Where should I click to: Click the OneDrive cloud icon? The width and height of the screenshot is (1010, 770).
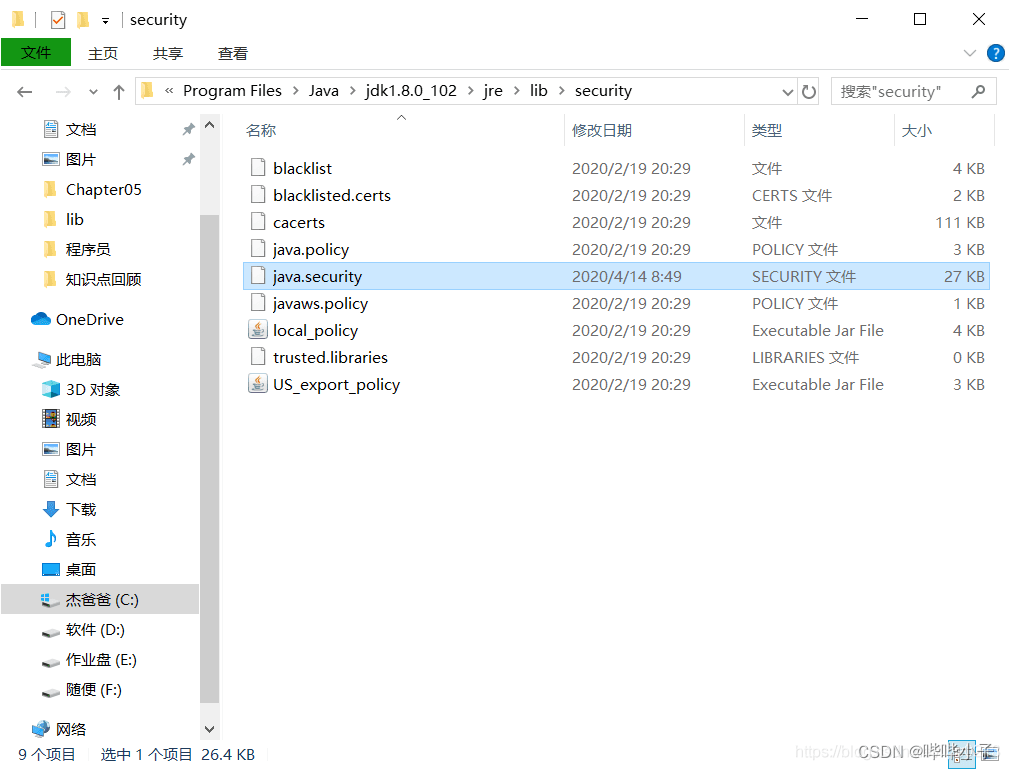pos(41,319)
